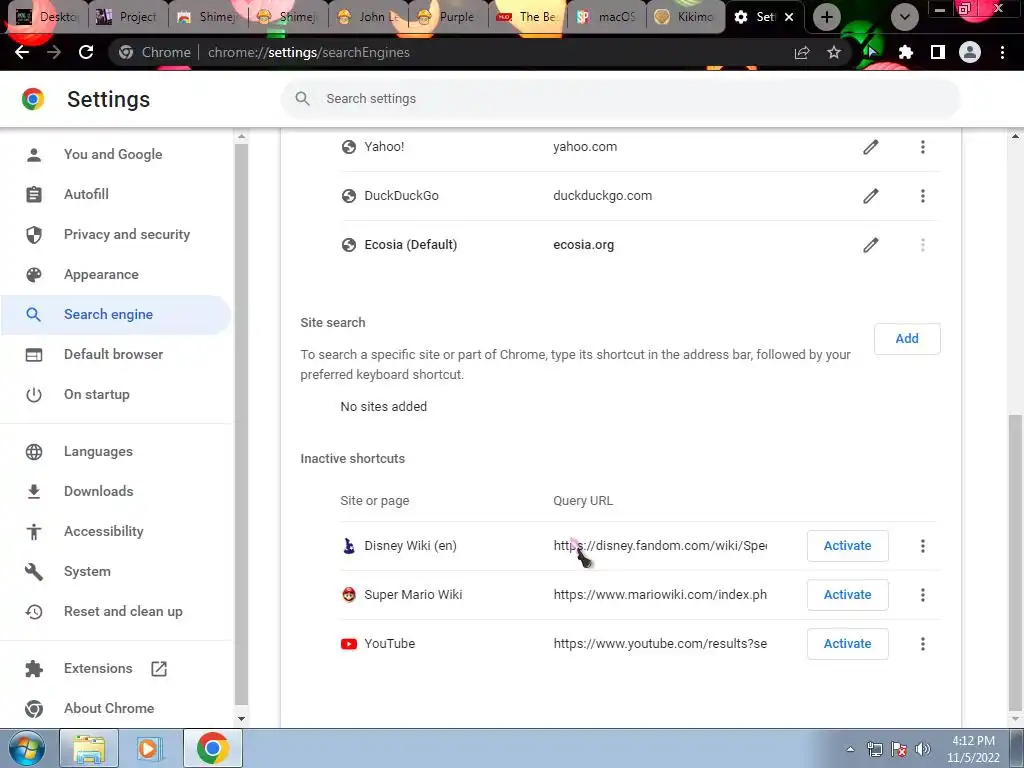Edit the DuckDuckGo search engine entry

[871, 196]
